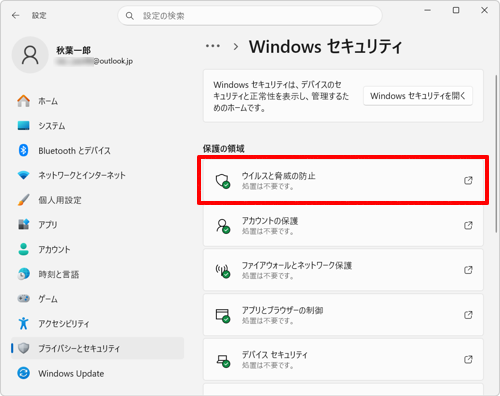
Task: Maximize the 設定 window
Action: pyautogui.click(x=456, y=10)
